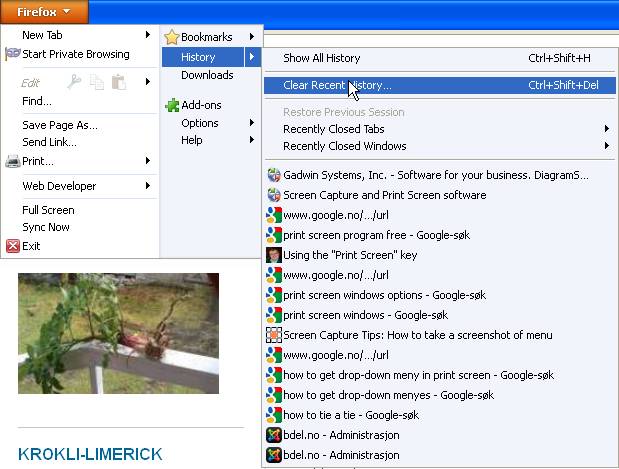Expand the Help submenu arrow
This screenshot has width=619, height=469.
point(251,140)
